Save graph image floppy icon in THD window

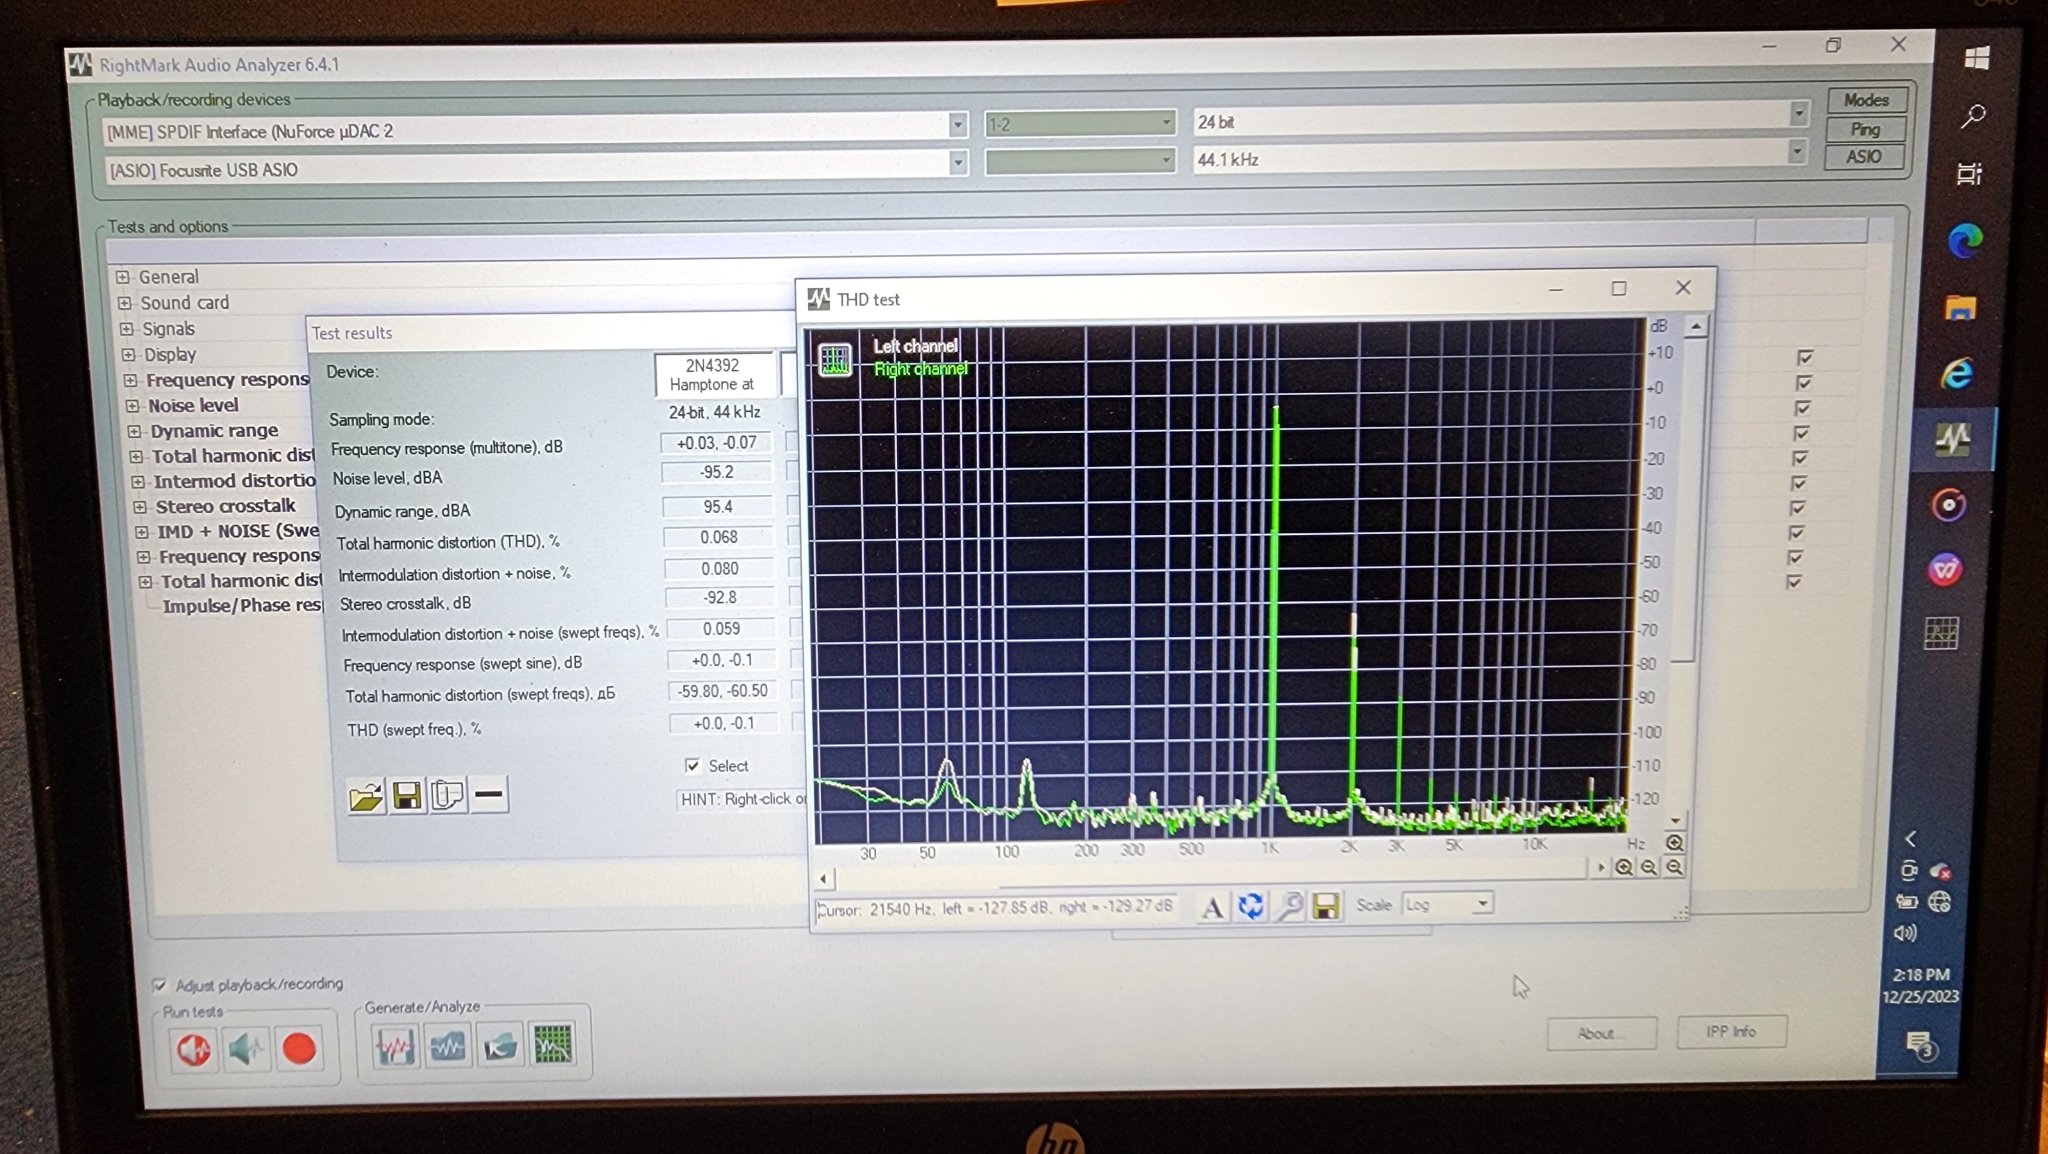(1326, 907)
